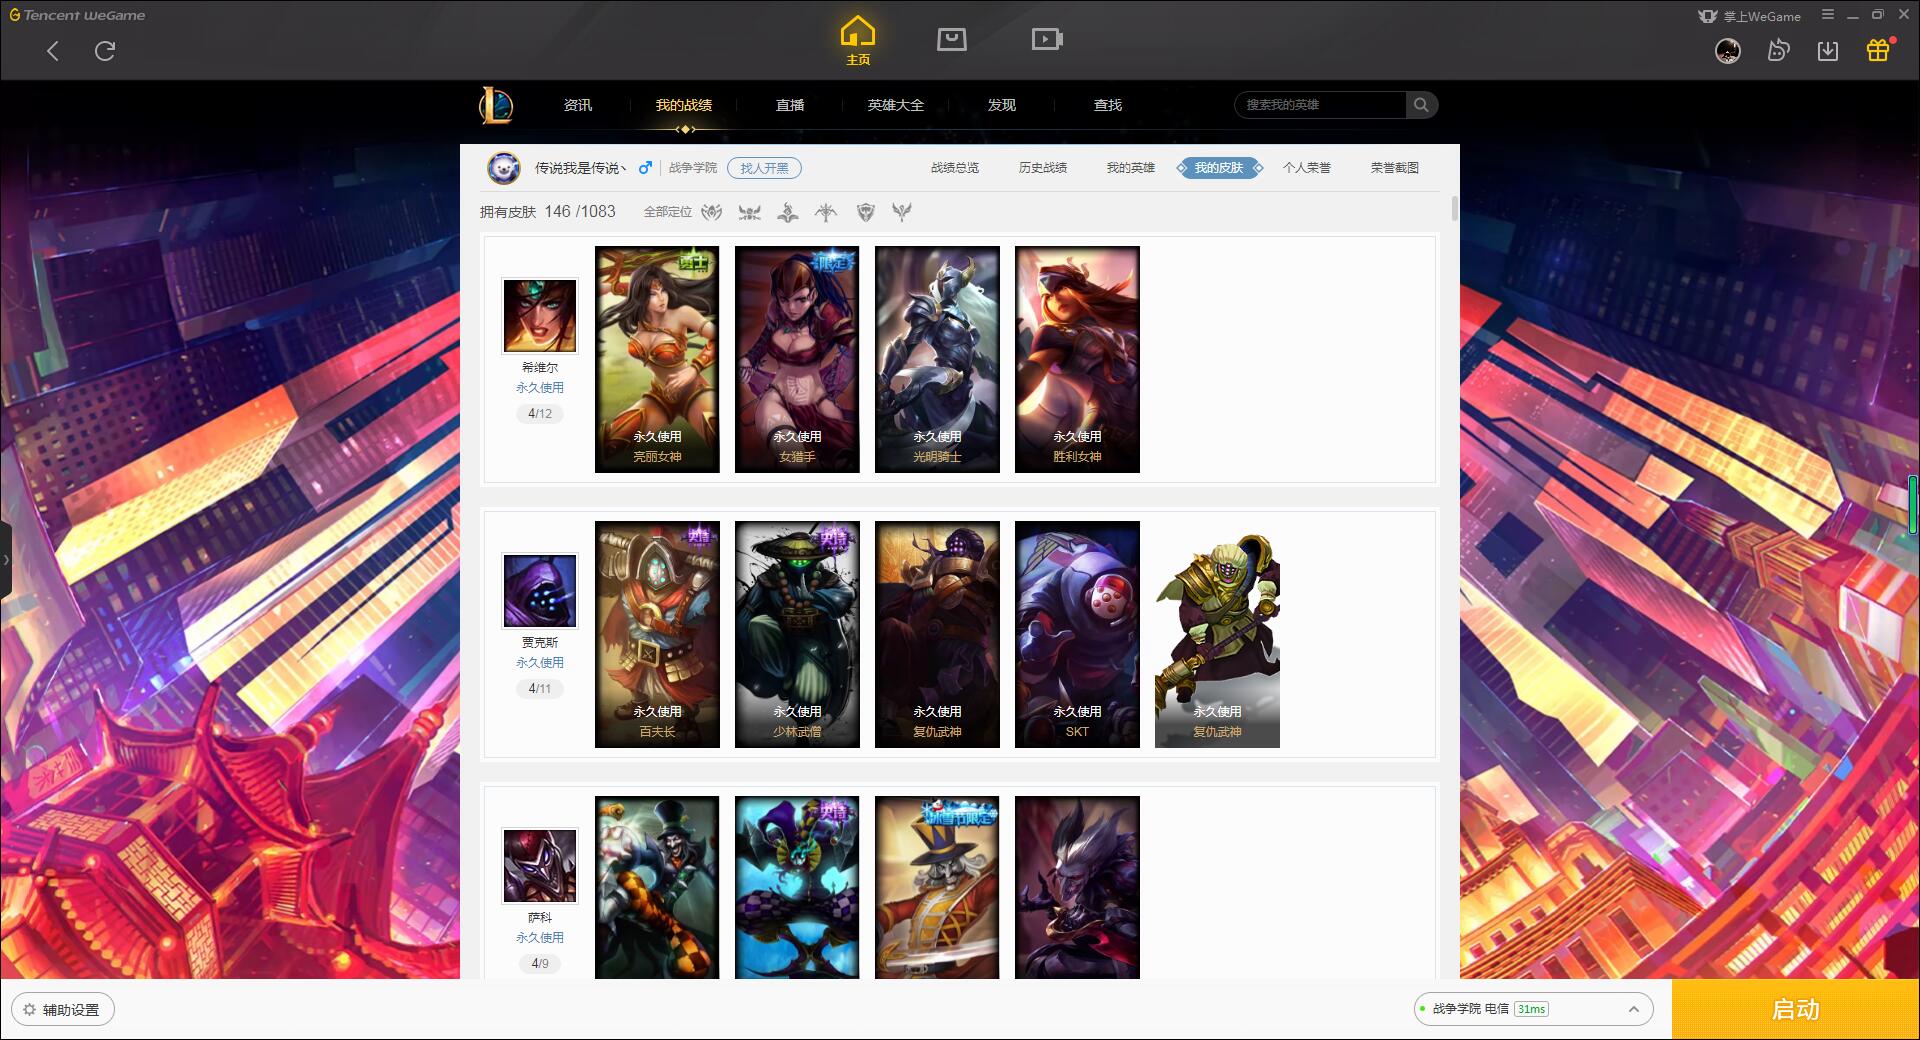The image size is (1920, 1040).
Task: Open the 直播 navigation tab
Action: [x=790, y=105]
